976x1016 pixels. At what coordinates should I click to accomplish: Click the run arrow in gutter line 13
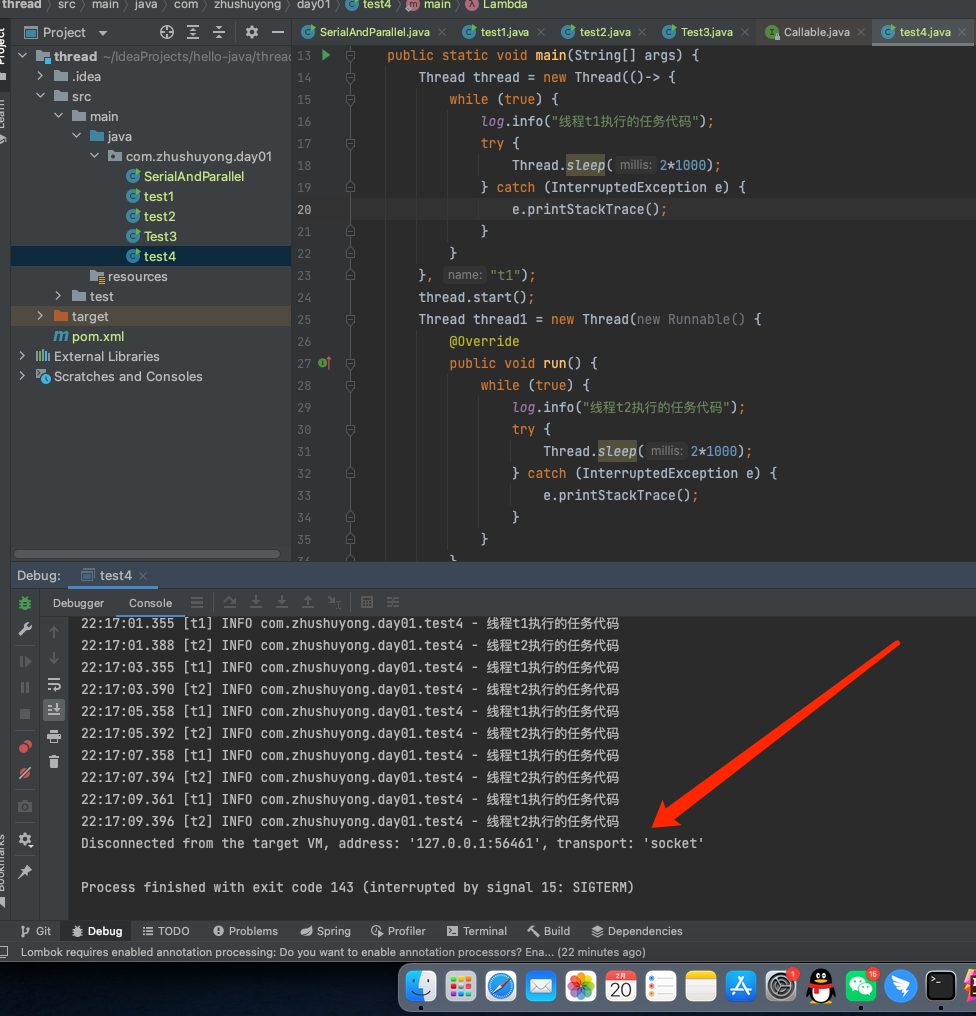pyautogui.click(x=326, y=55)
